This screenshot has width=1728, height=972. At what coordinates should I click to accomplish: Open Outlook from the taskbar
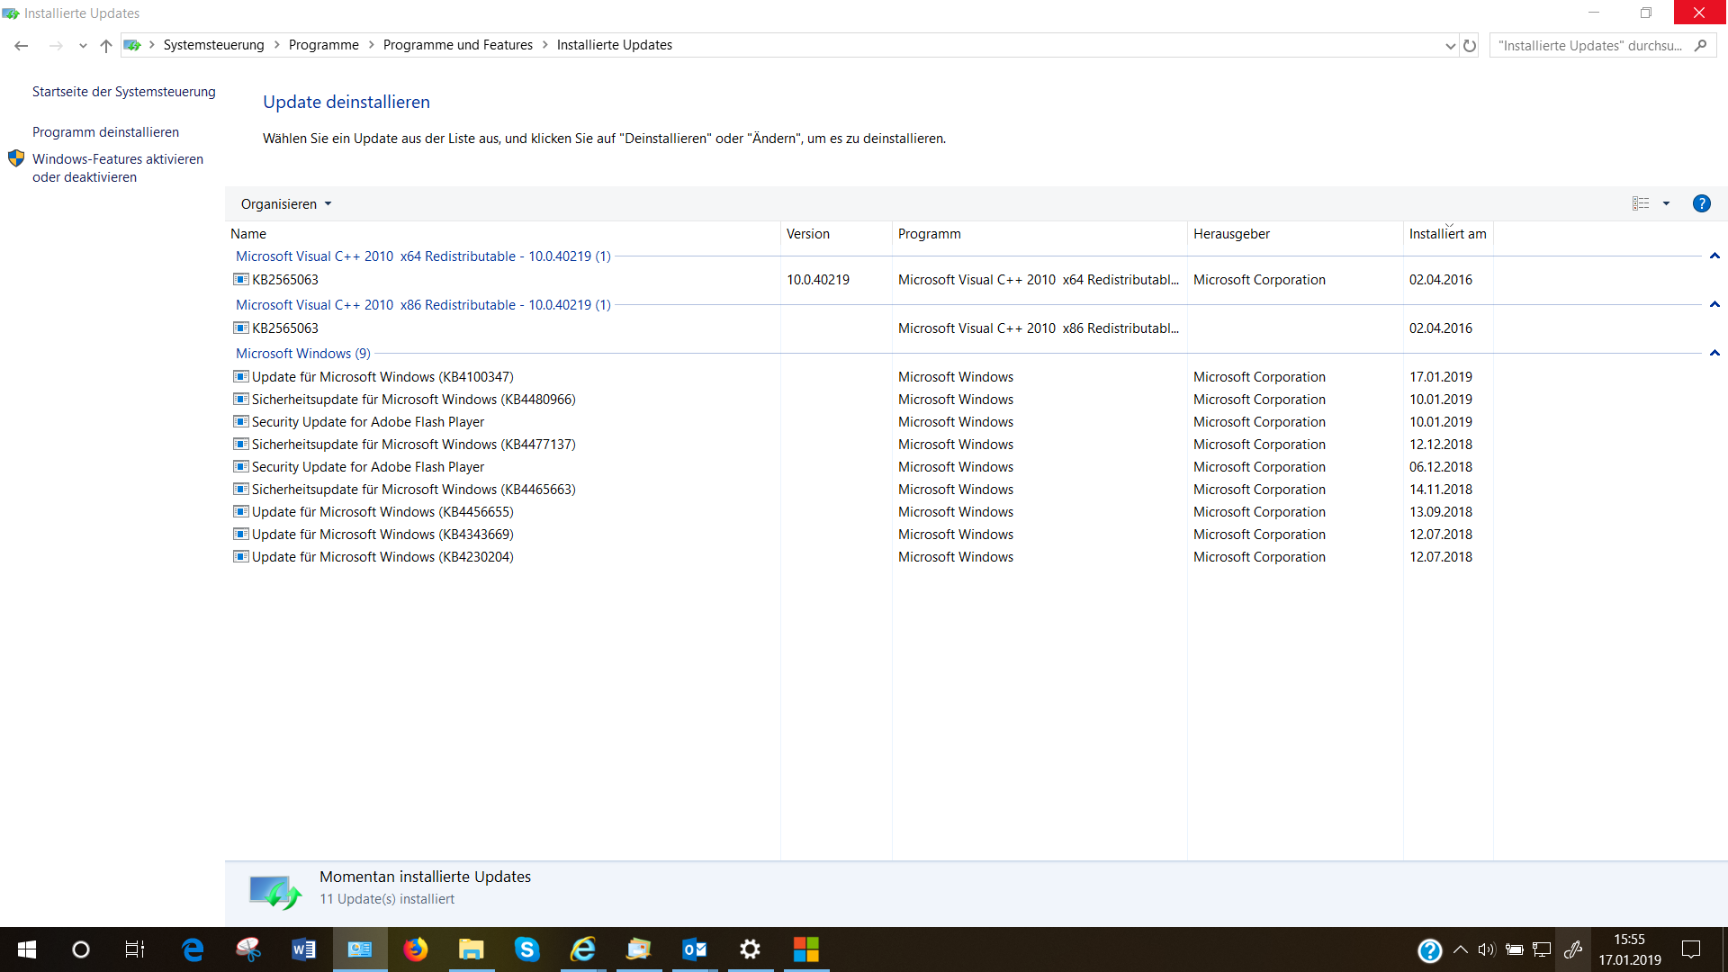(x=695, y=949)
